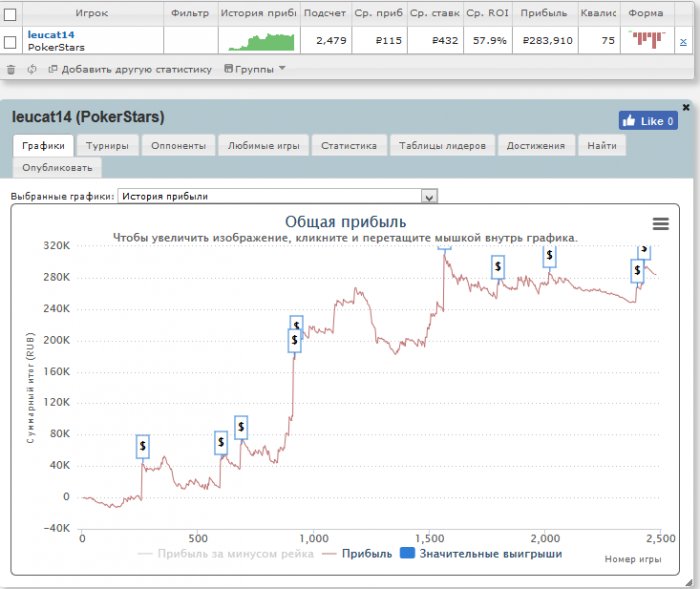Toggle Прибыль за минусом рейка legend series
This screenshot has width=700, height=589.
tap(226, 554)
